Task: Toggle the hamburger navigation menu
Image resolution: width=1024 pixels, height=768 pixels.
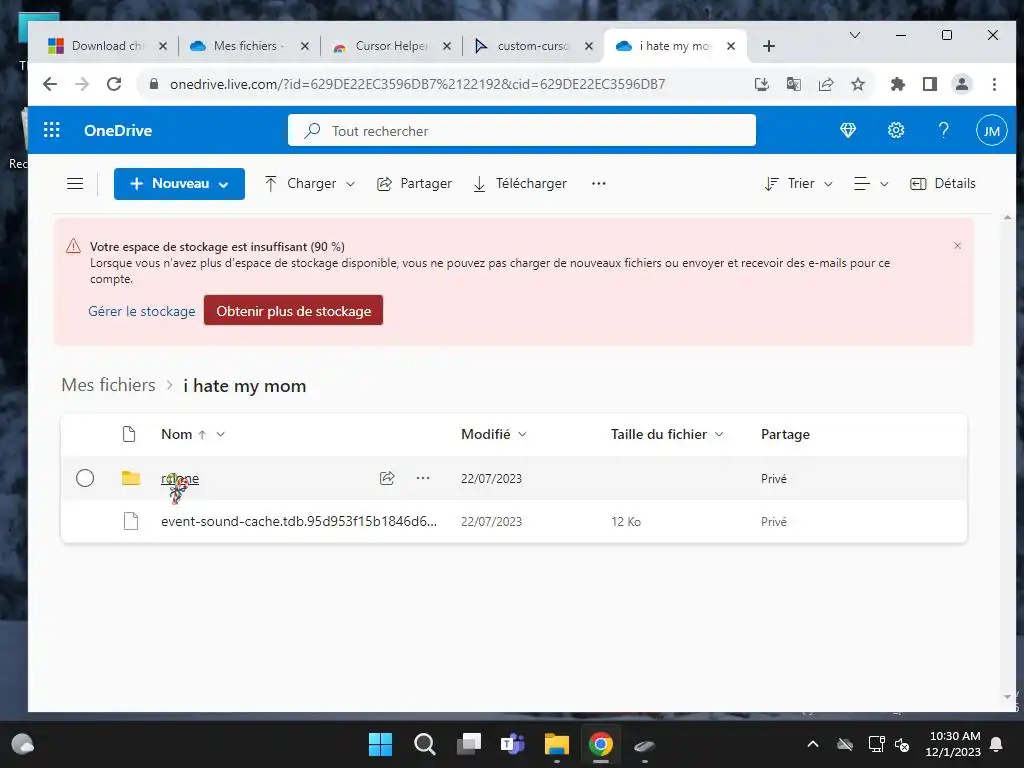Action: 75,184
